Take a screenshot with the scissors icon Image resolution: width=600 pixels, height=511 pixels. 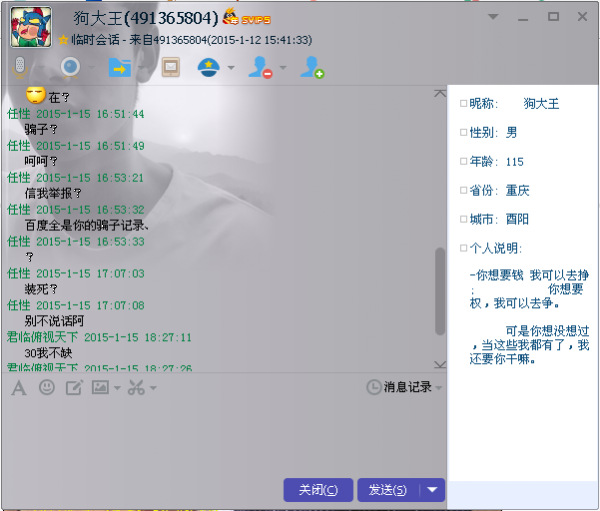tap(136, 387)
